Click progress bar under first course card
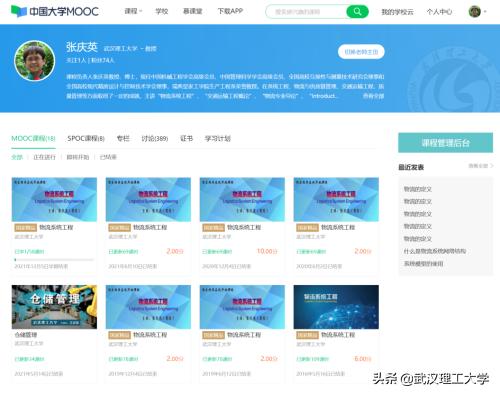Viewport: 500px width, 396px height. (54, 259)
